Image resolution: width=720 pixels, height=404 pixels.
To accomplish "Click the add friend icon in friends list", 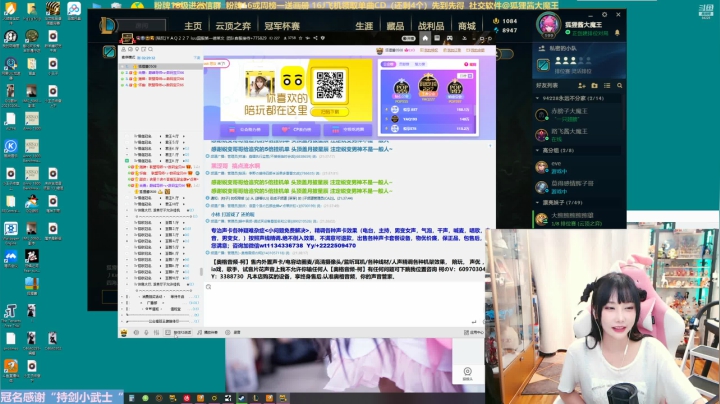I will tap(582, 85).
